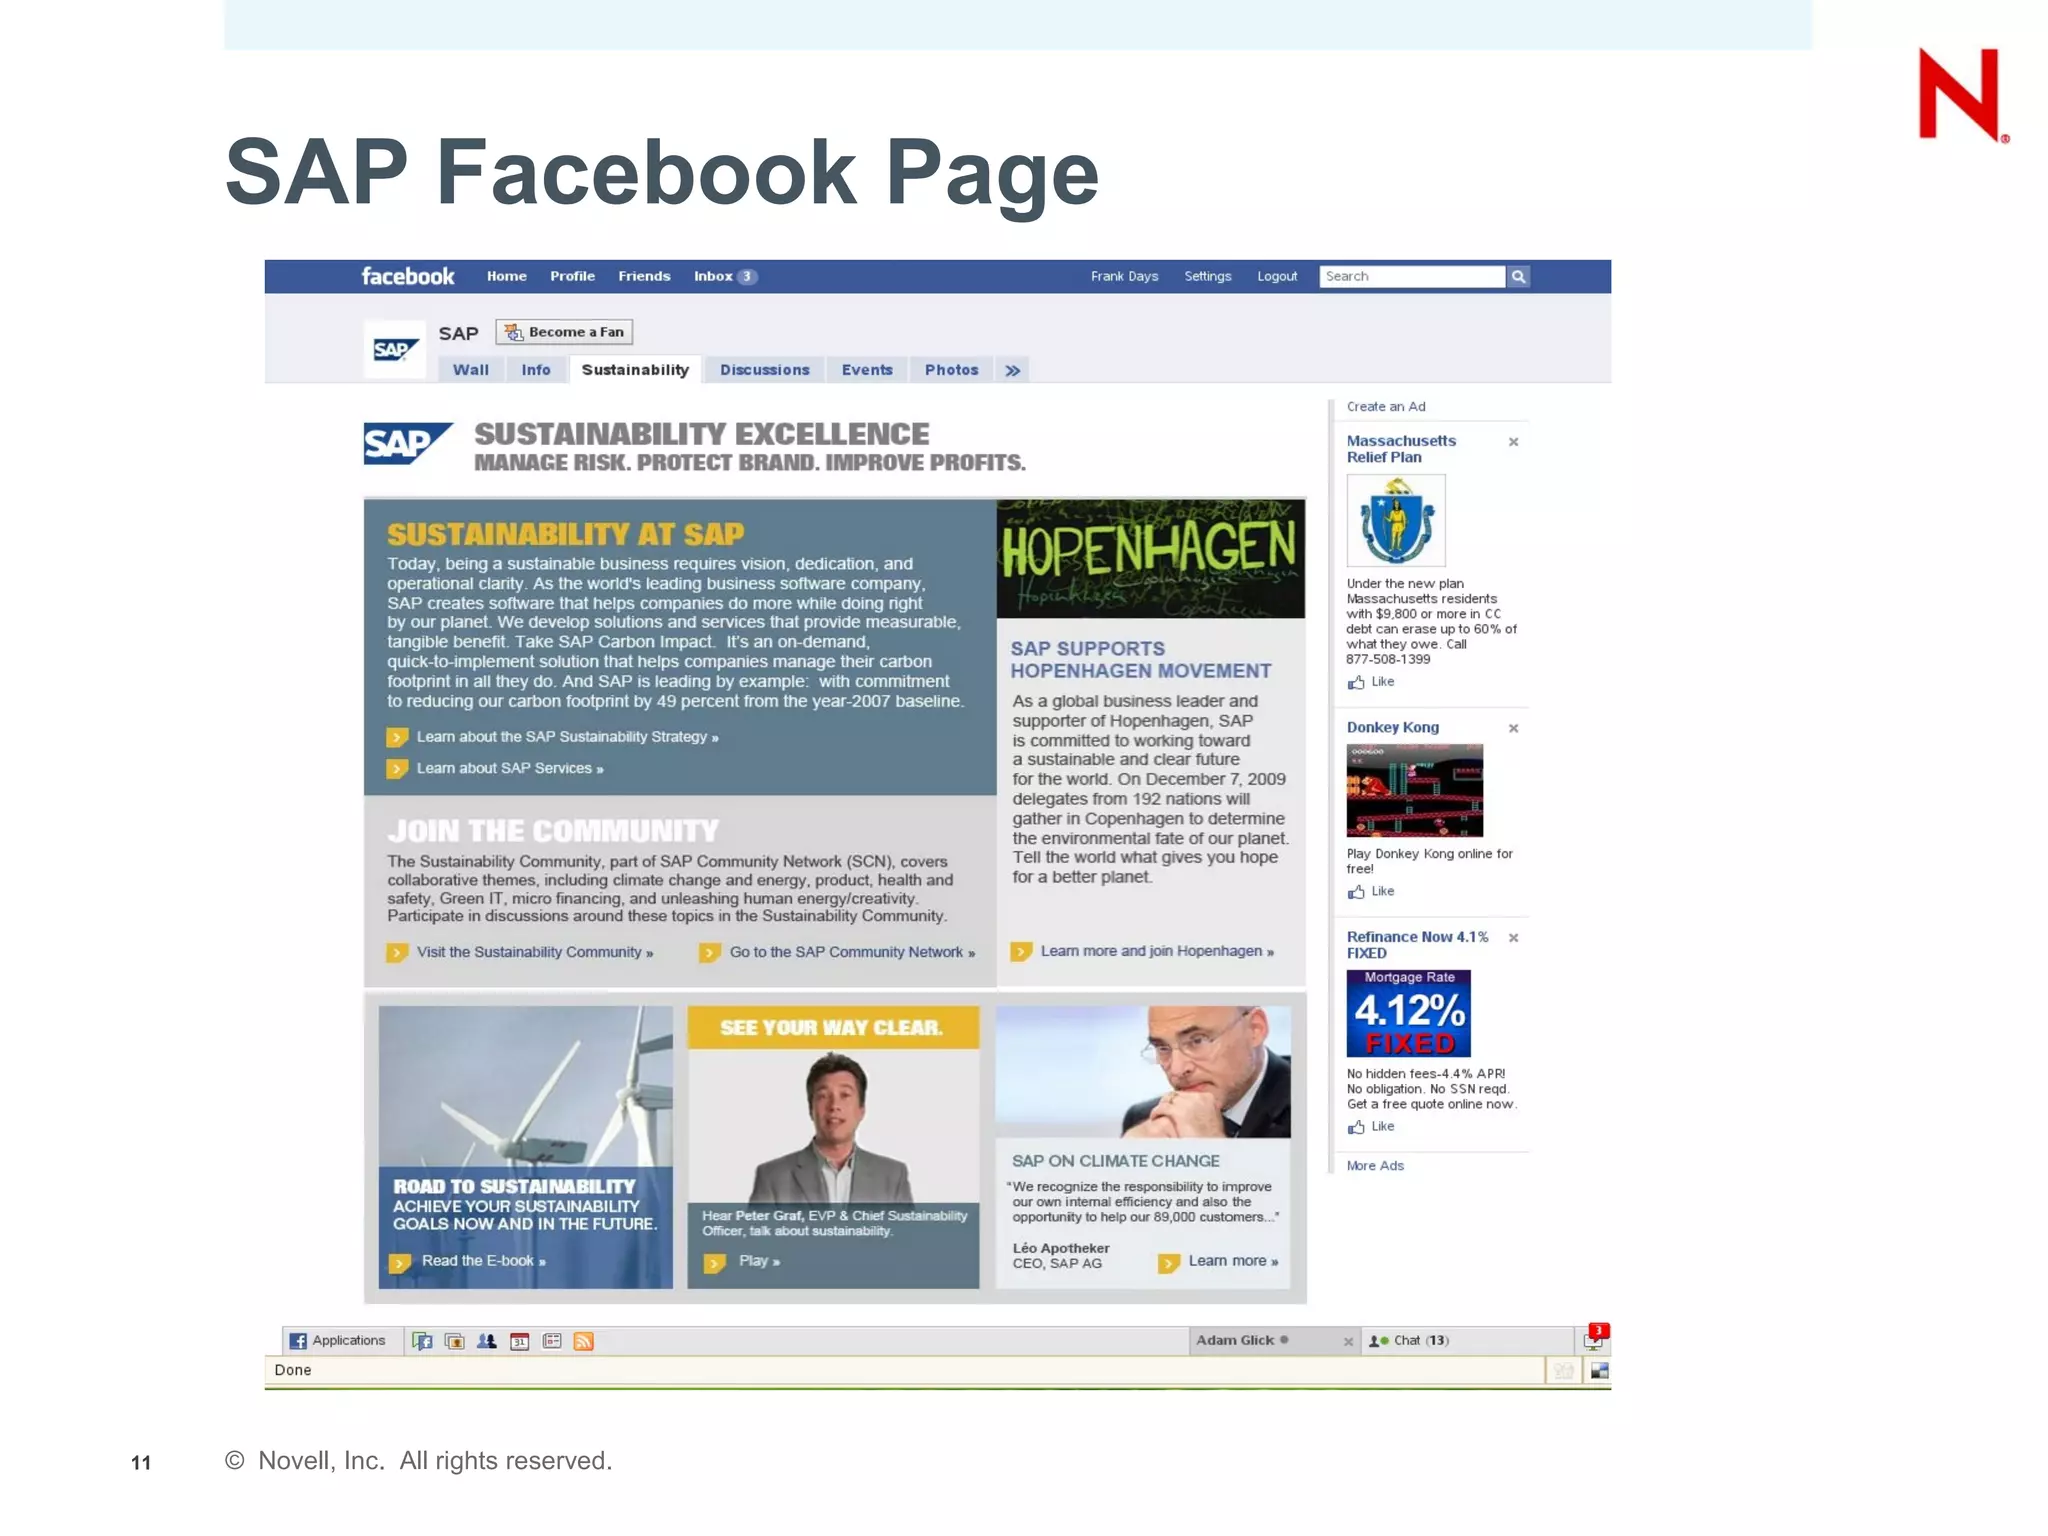Viewport: 2048px width, 1536px height.
Task: Click the Create an Ad link
Action: tap(1385, 406)
